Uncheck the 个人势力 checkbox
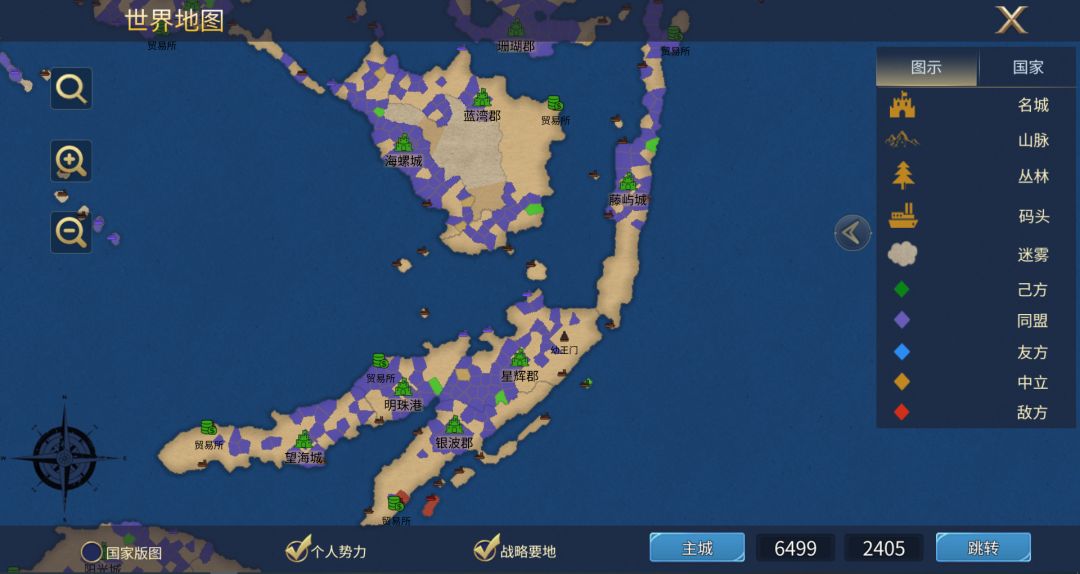 tap(298, 550)
